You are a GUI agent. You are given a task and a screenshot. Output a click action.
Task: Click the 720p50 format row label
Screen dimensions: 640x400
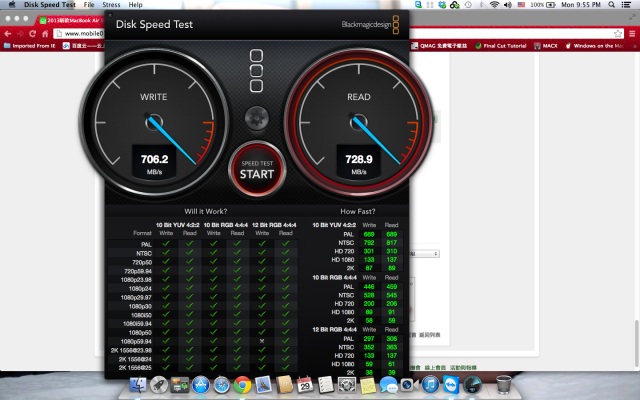click(x=142, y=262)
